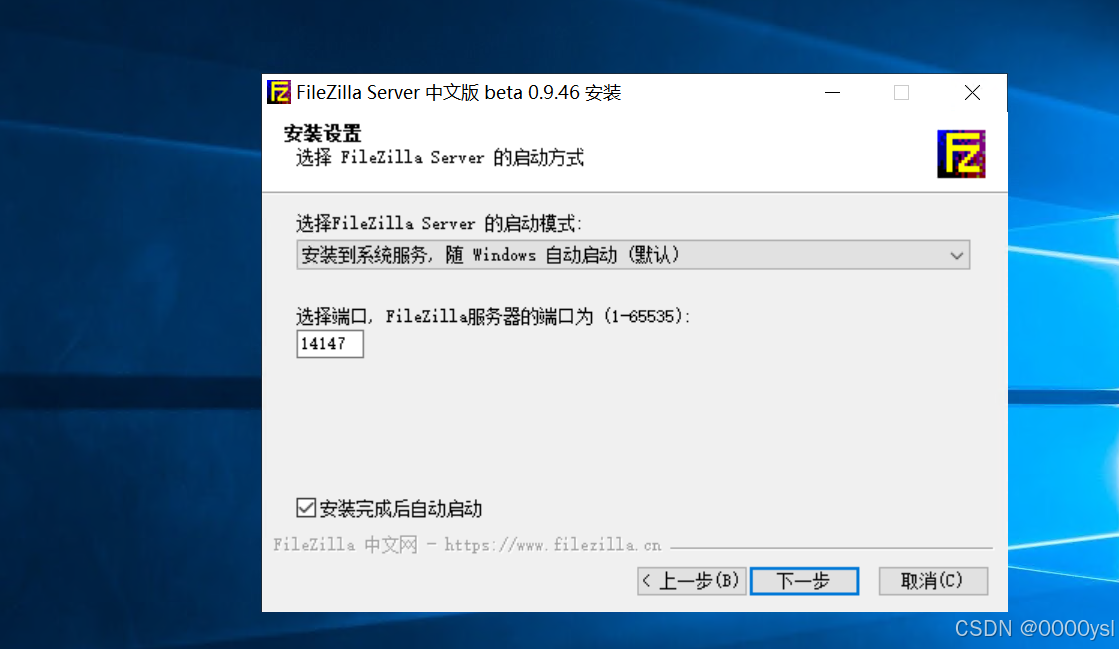This screenshot has height=649, width=1119.
Task: Expand the startup mode dropdown arrow
Action: pos(956,256)
